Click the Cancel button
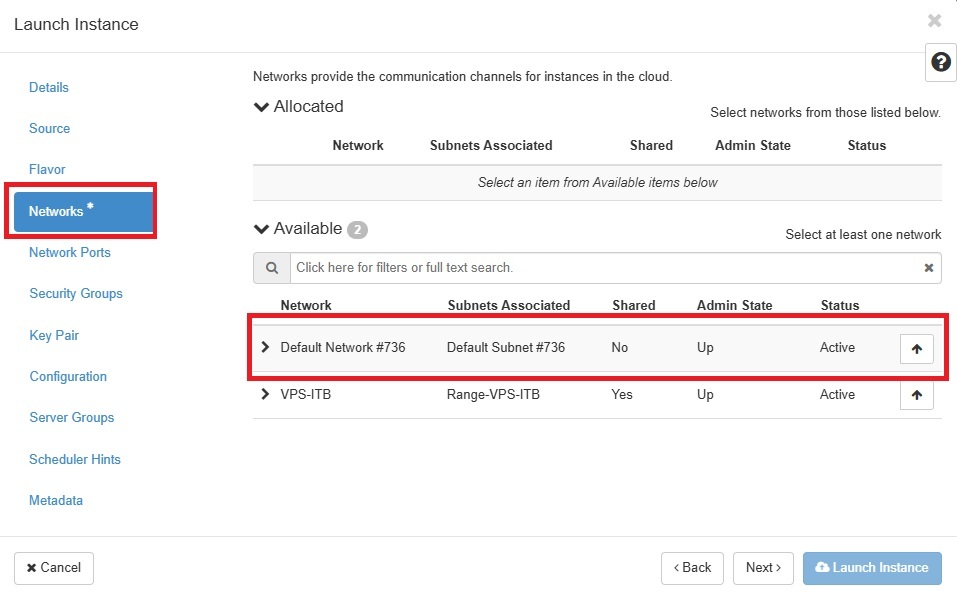This screenshot has height=594, width=957. coord(54,568)
